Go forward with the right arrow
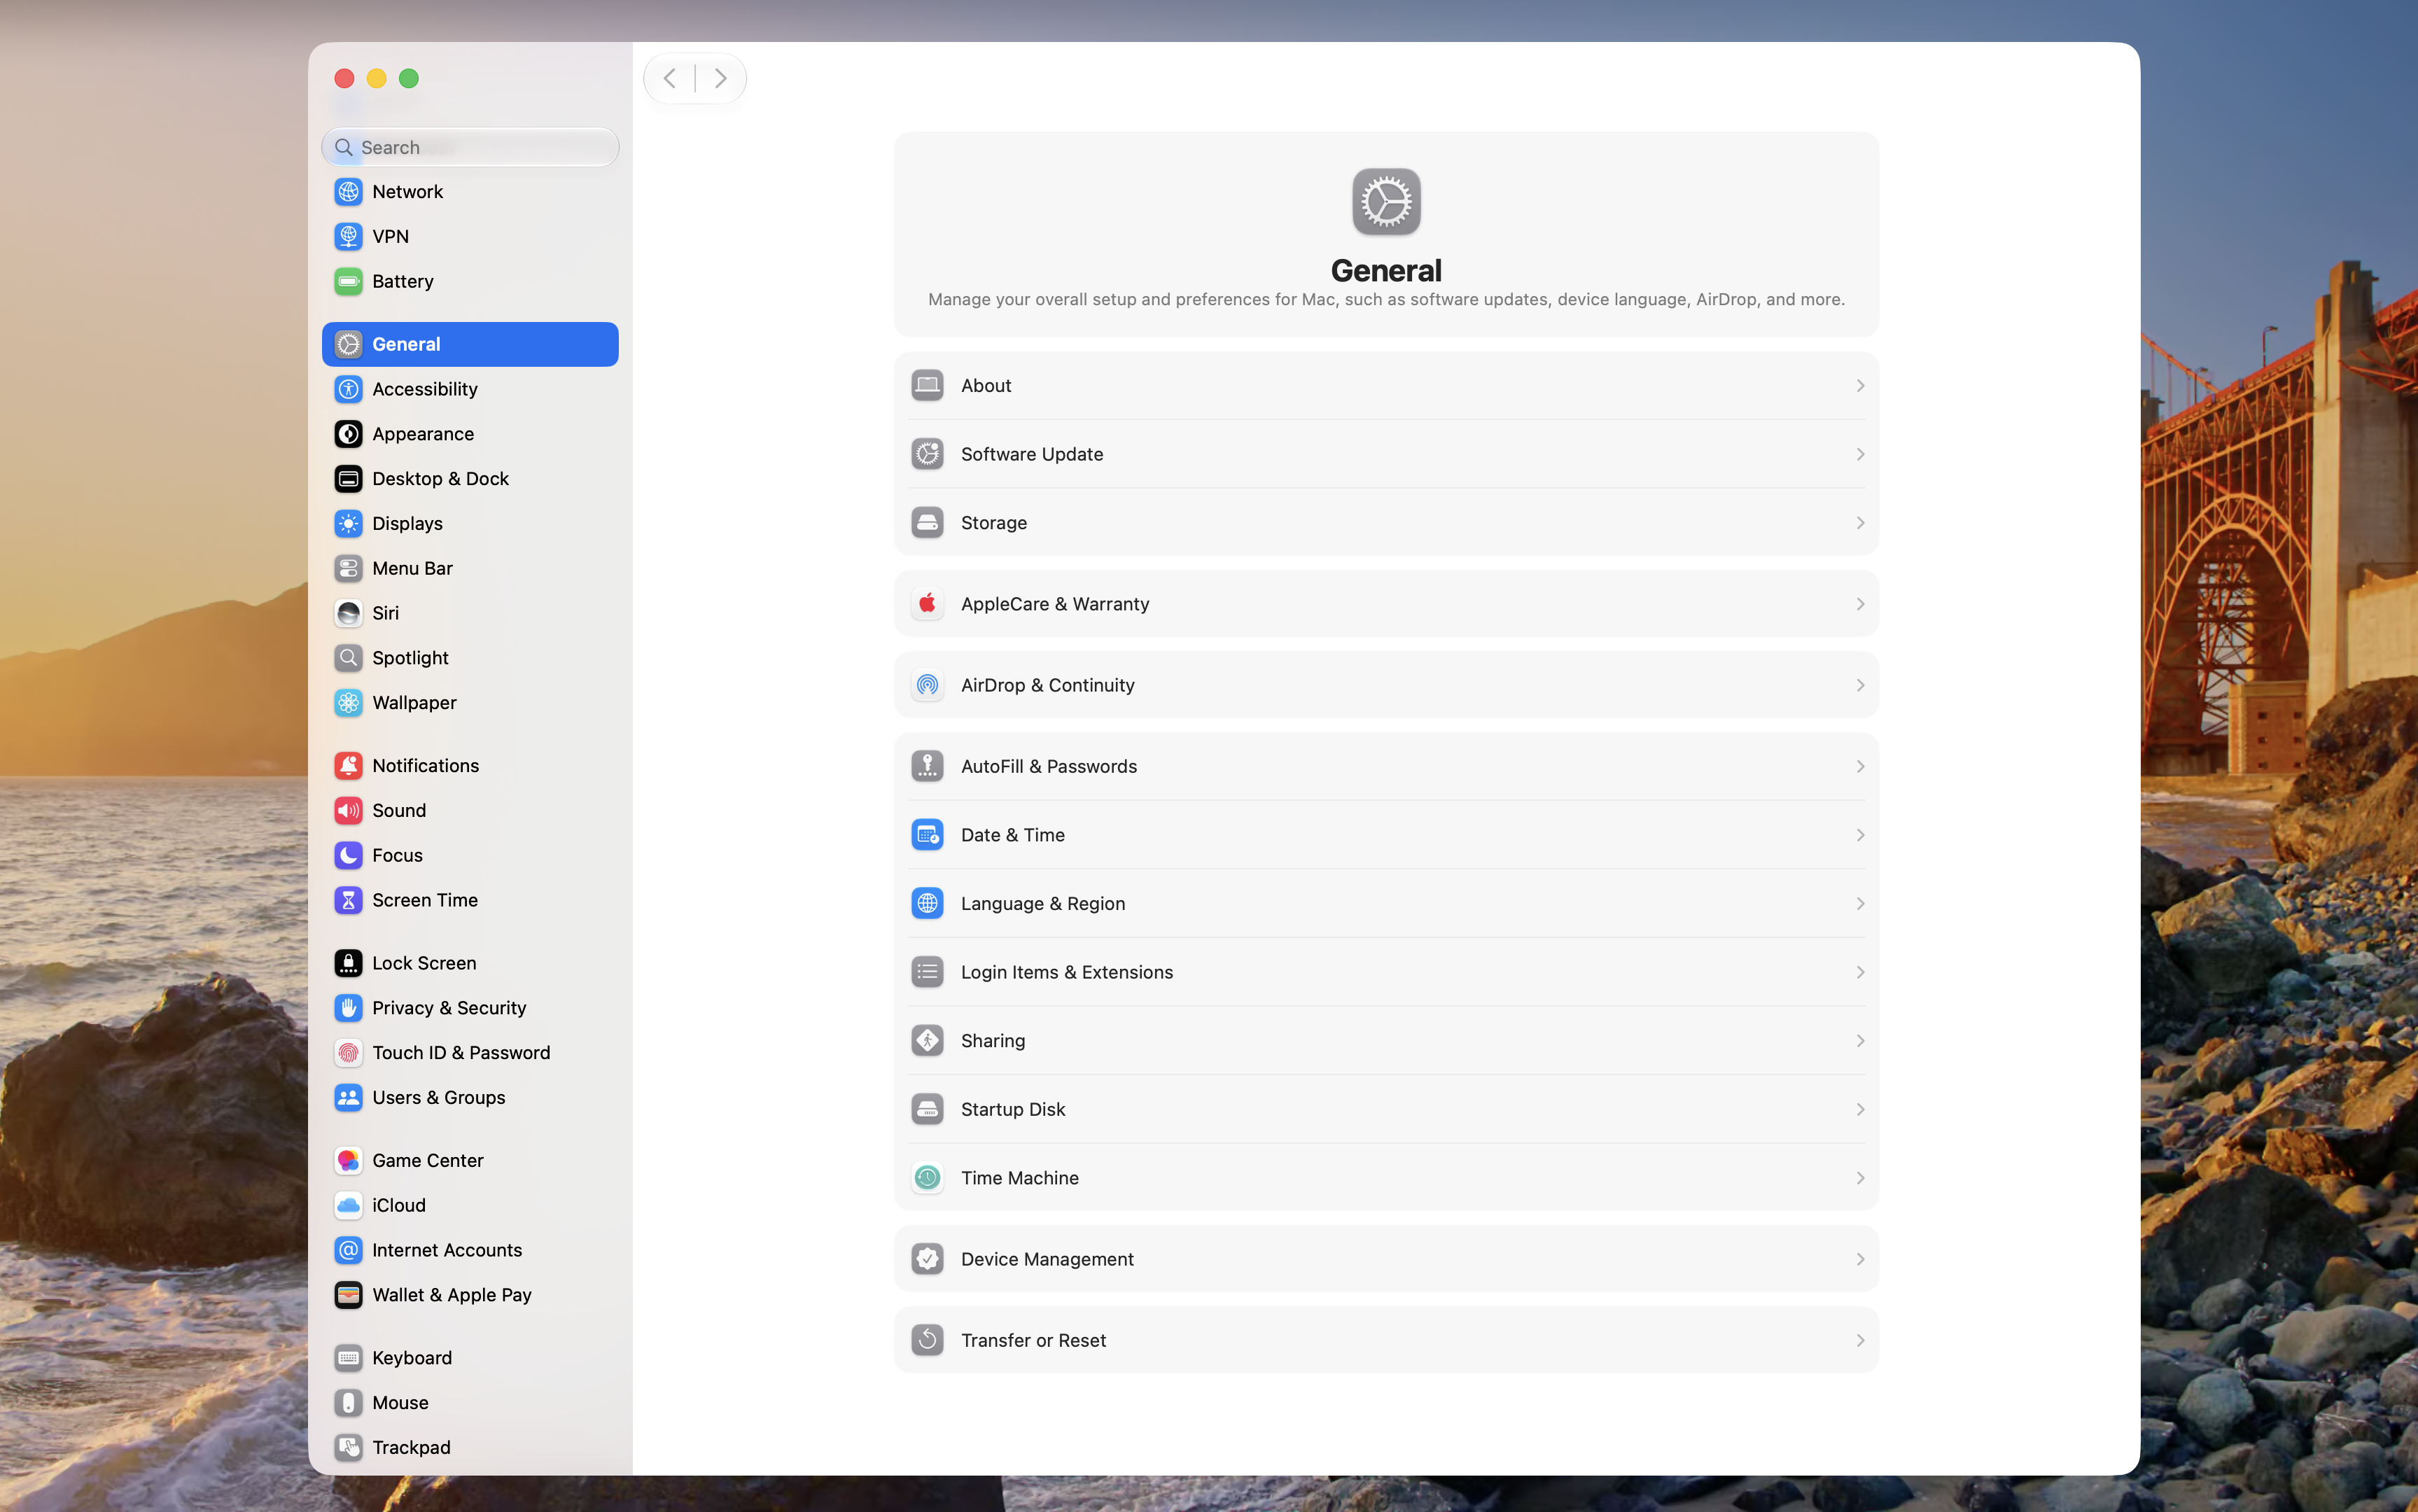Screen dimensions: 2418x1512 point(720,78)
